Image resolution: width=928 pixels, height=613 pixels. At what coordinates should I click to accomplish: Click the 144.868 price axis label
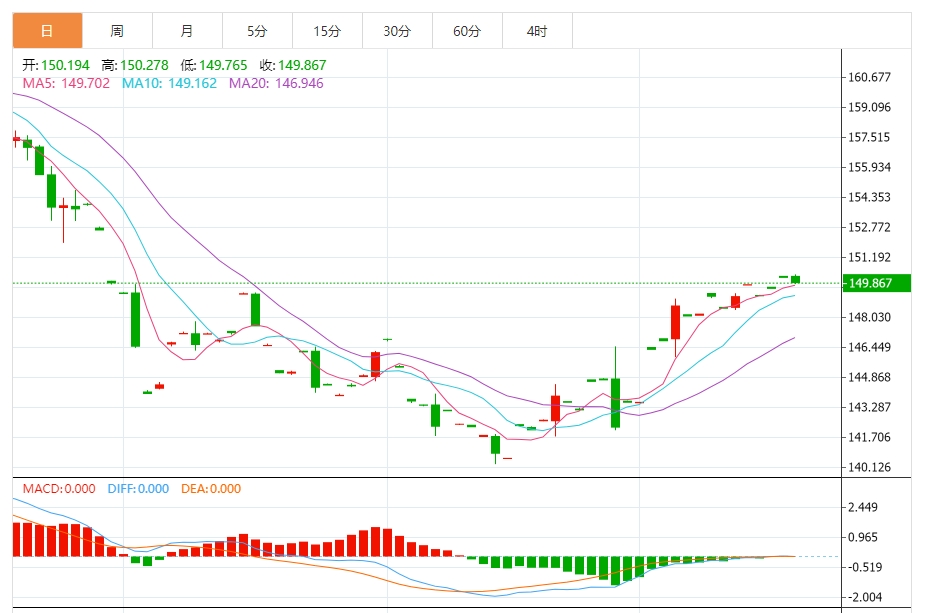pyautogui.click(x=869, y=377)
